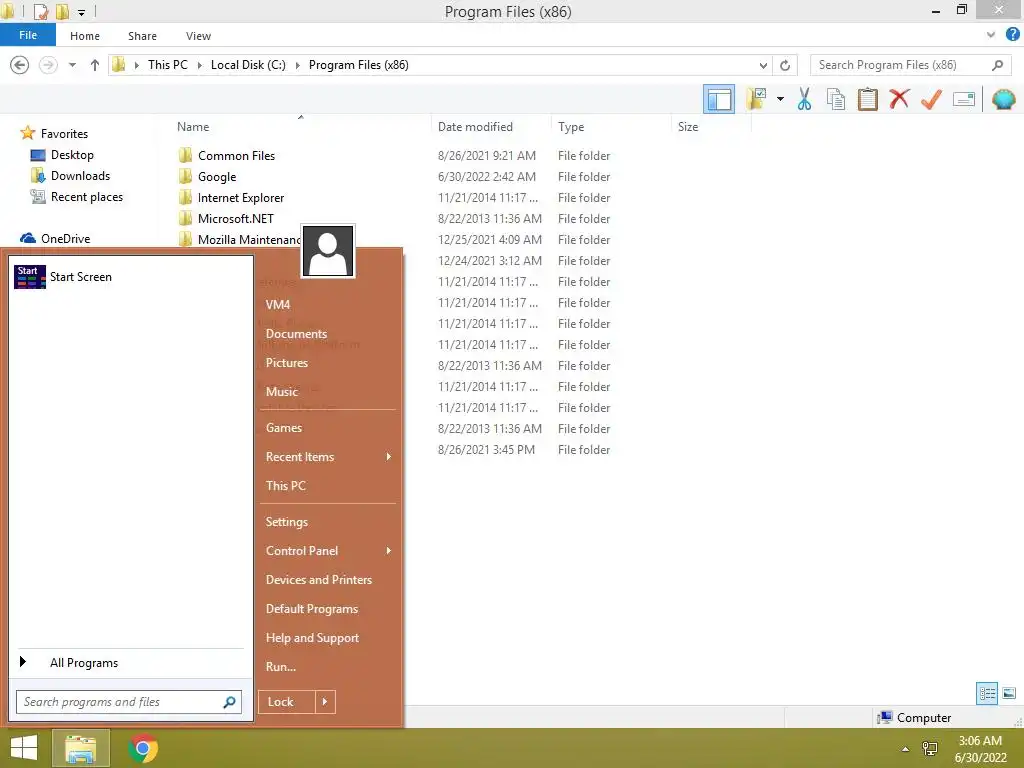Click the E-mail envelope toolbar icon

point(963,99)
